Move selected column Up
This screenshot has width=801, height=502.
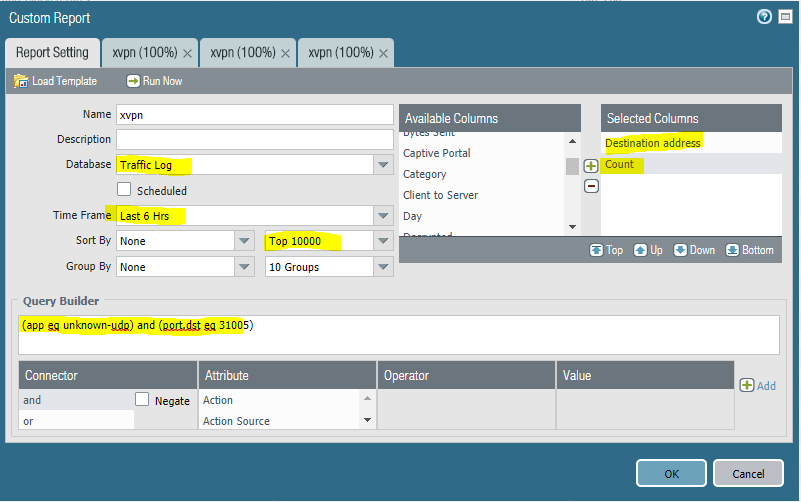tap(640, 250)
